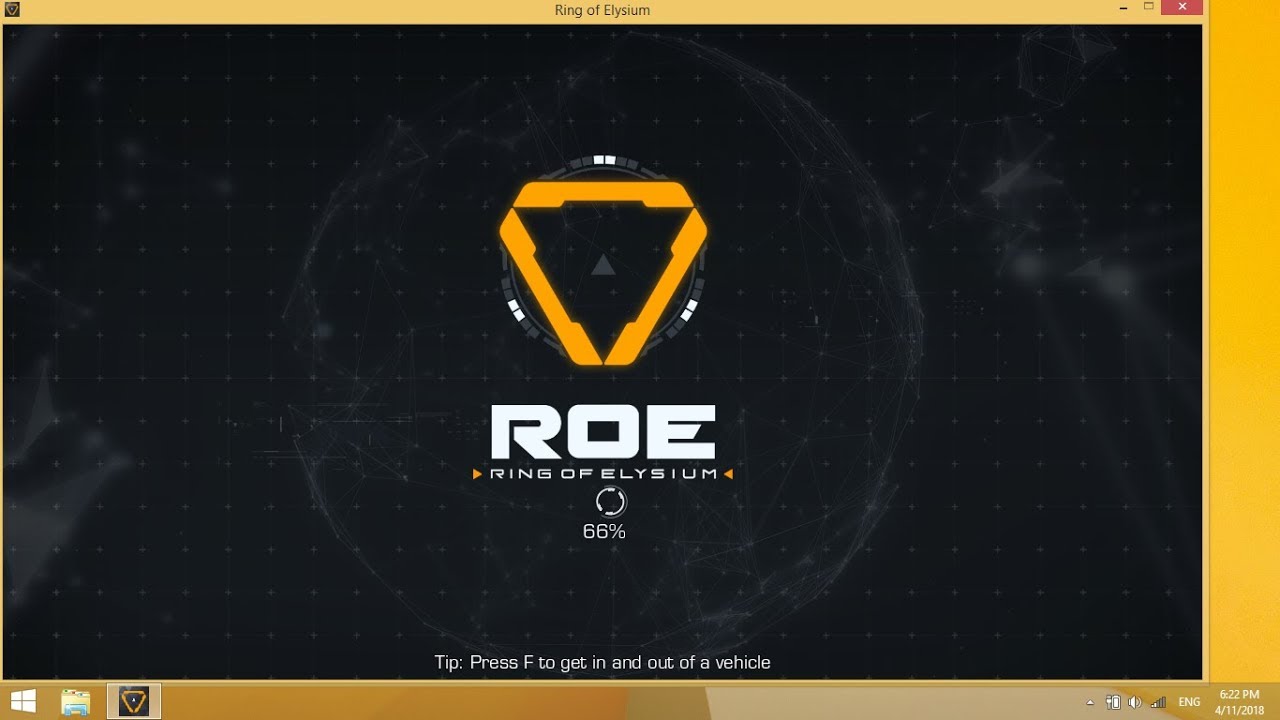Click the Ring of Elysium title bar icon
This screenshot has width=1280, height=720.
pyautogui.click(x=12, y=10)
